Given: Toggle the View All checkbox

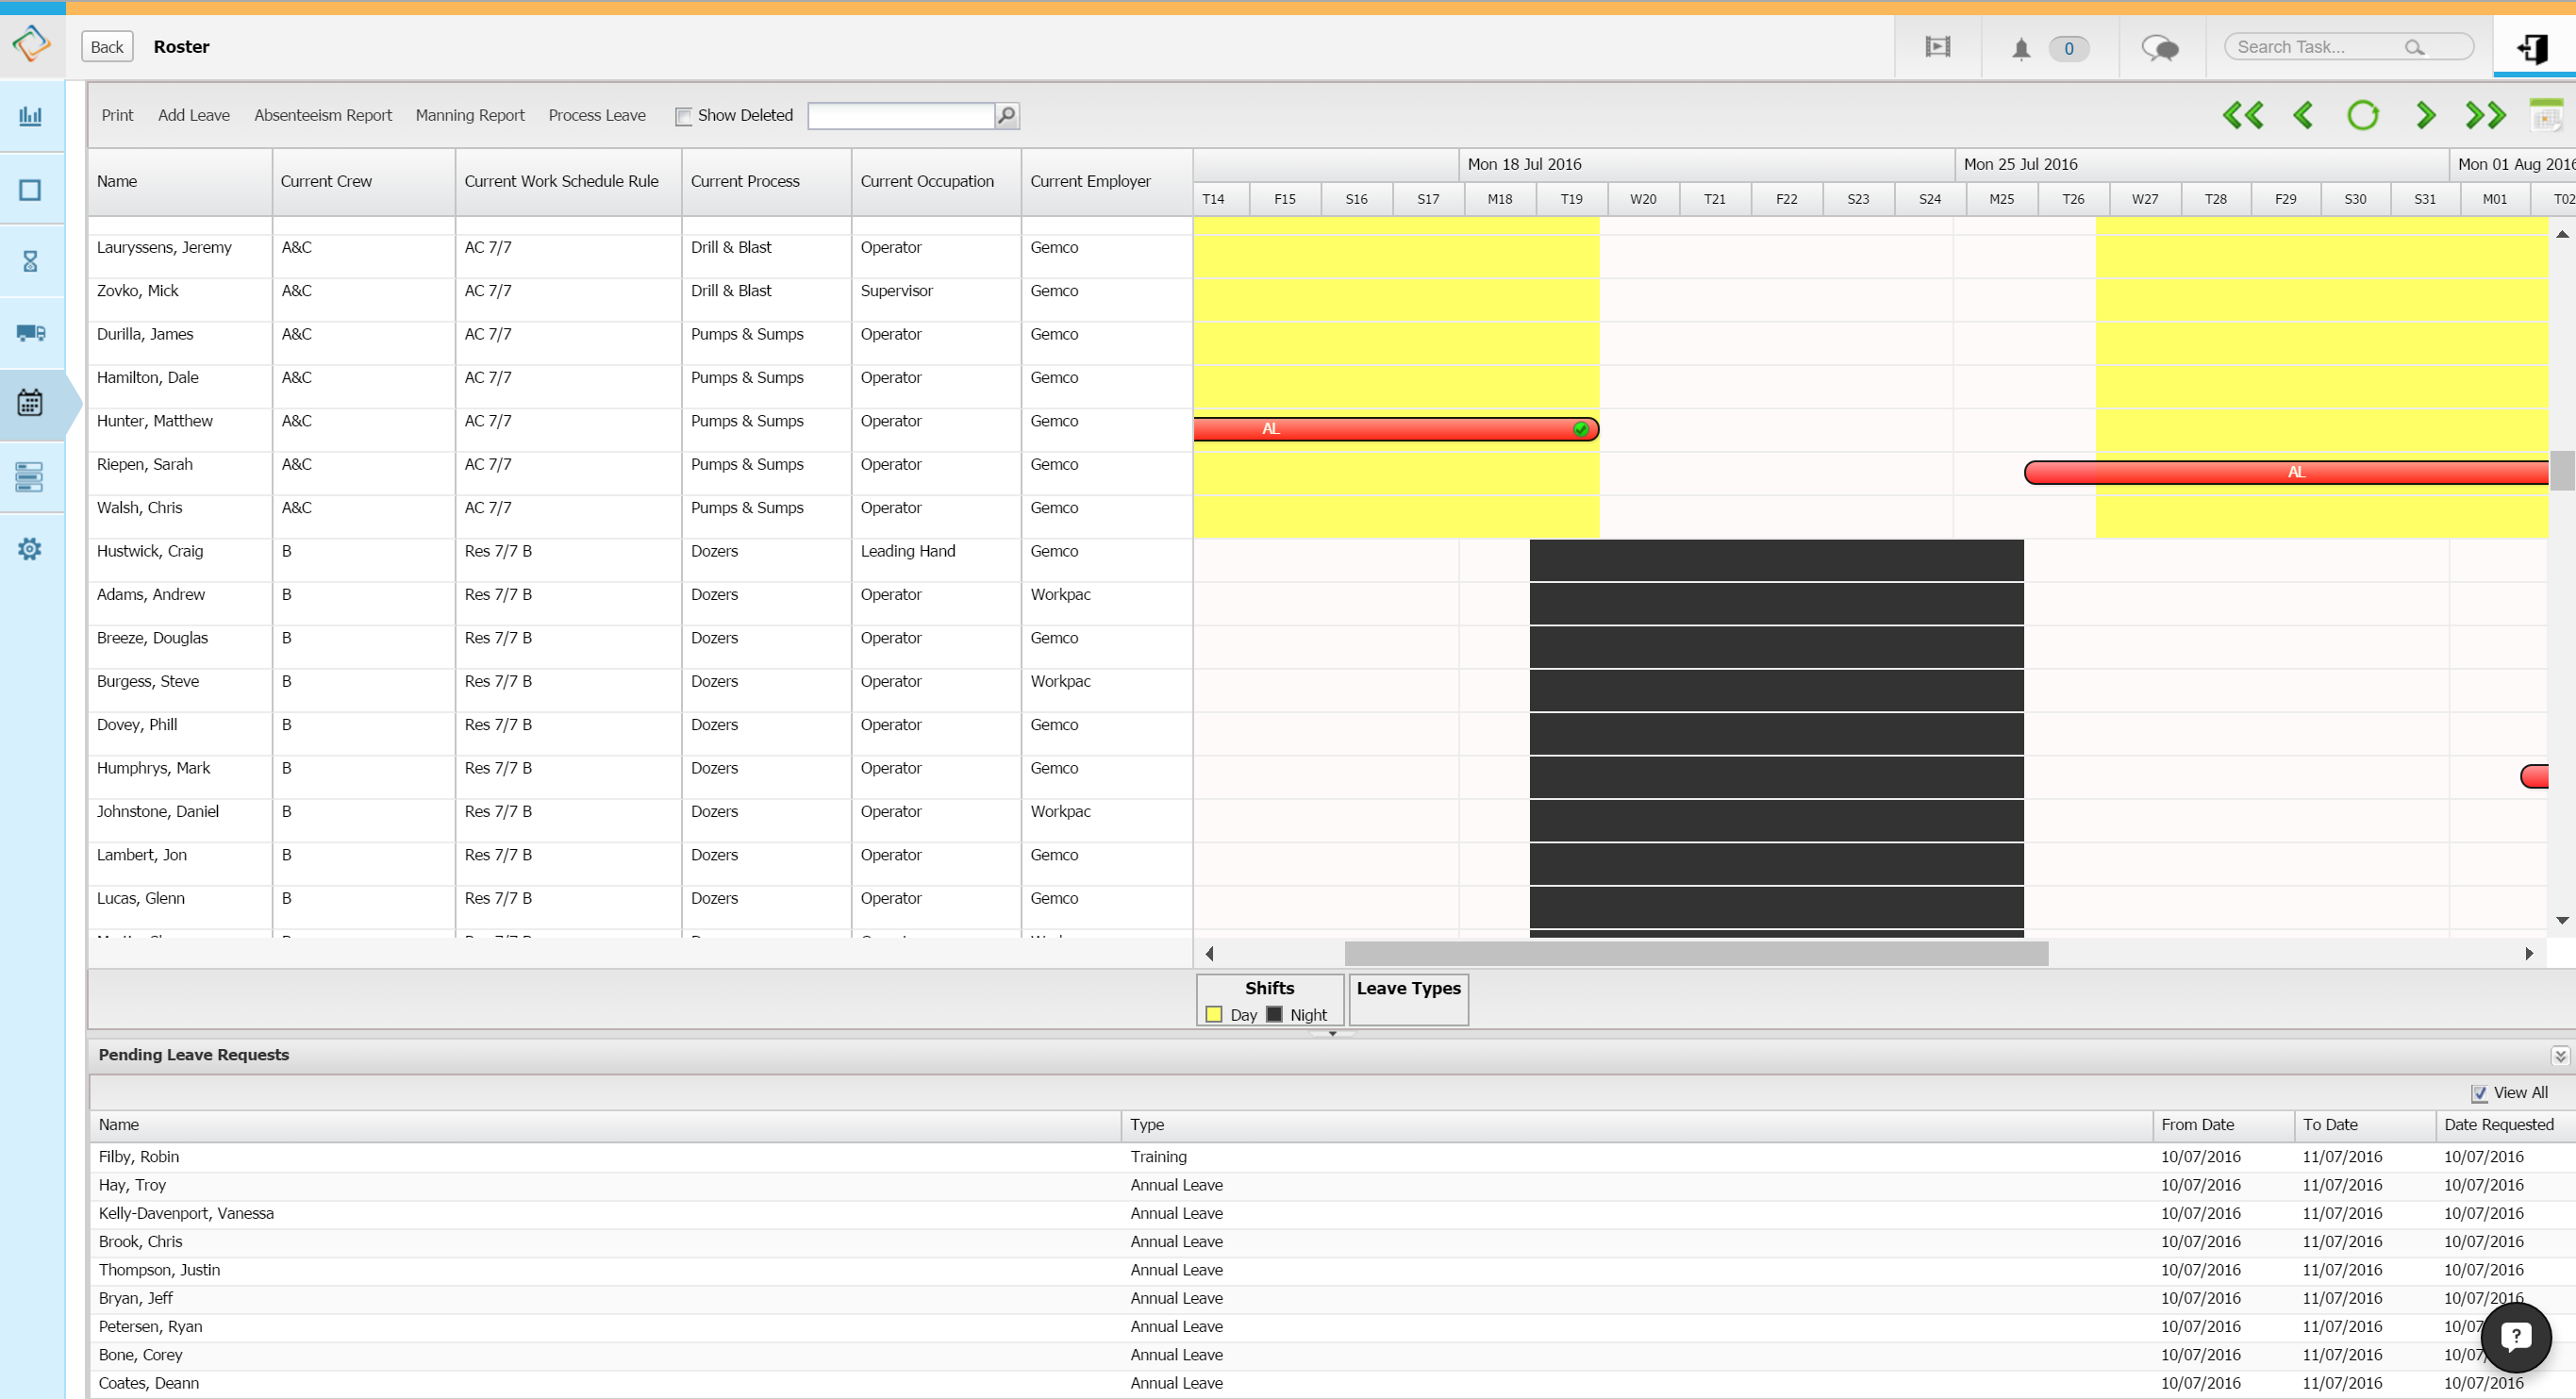Looking at the screenshot, I should 2480,1094.
